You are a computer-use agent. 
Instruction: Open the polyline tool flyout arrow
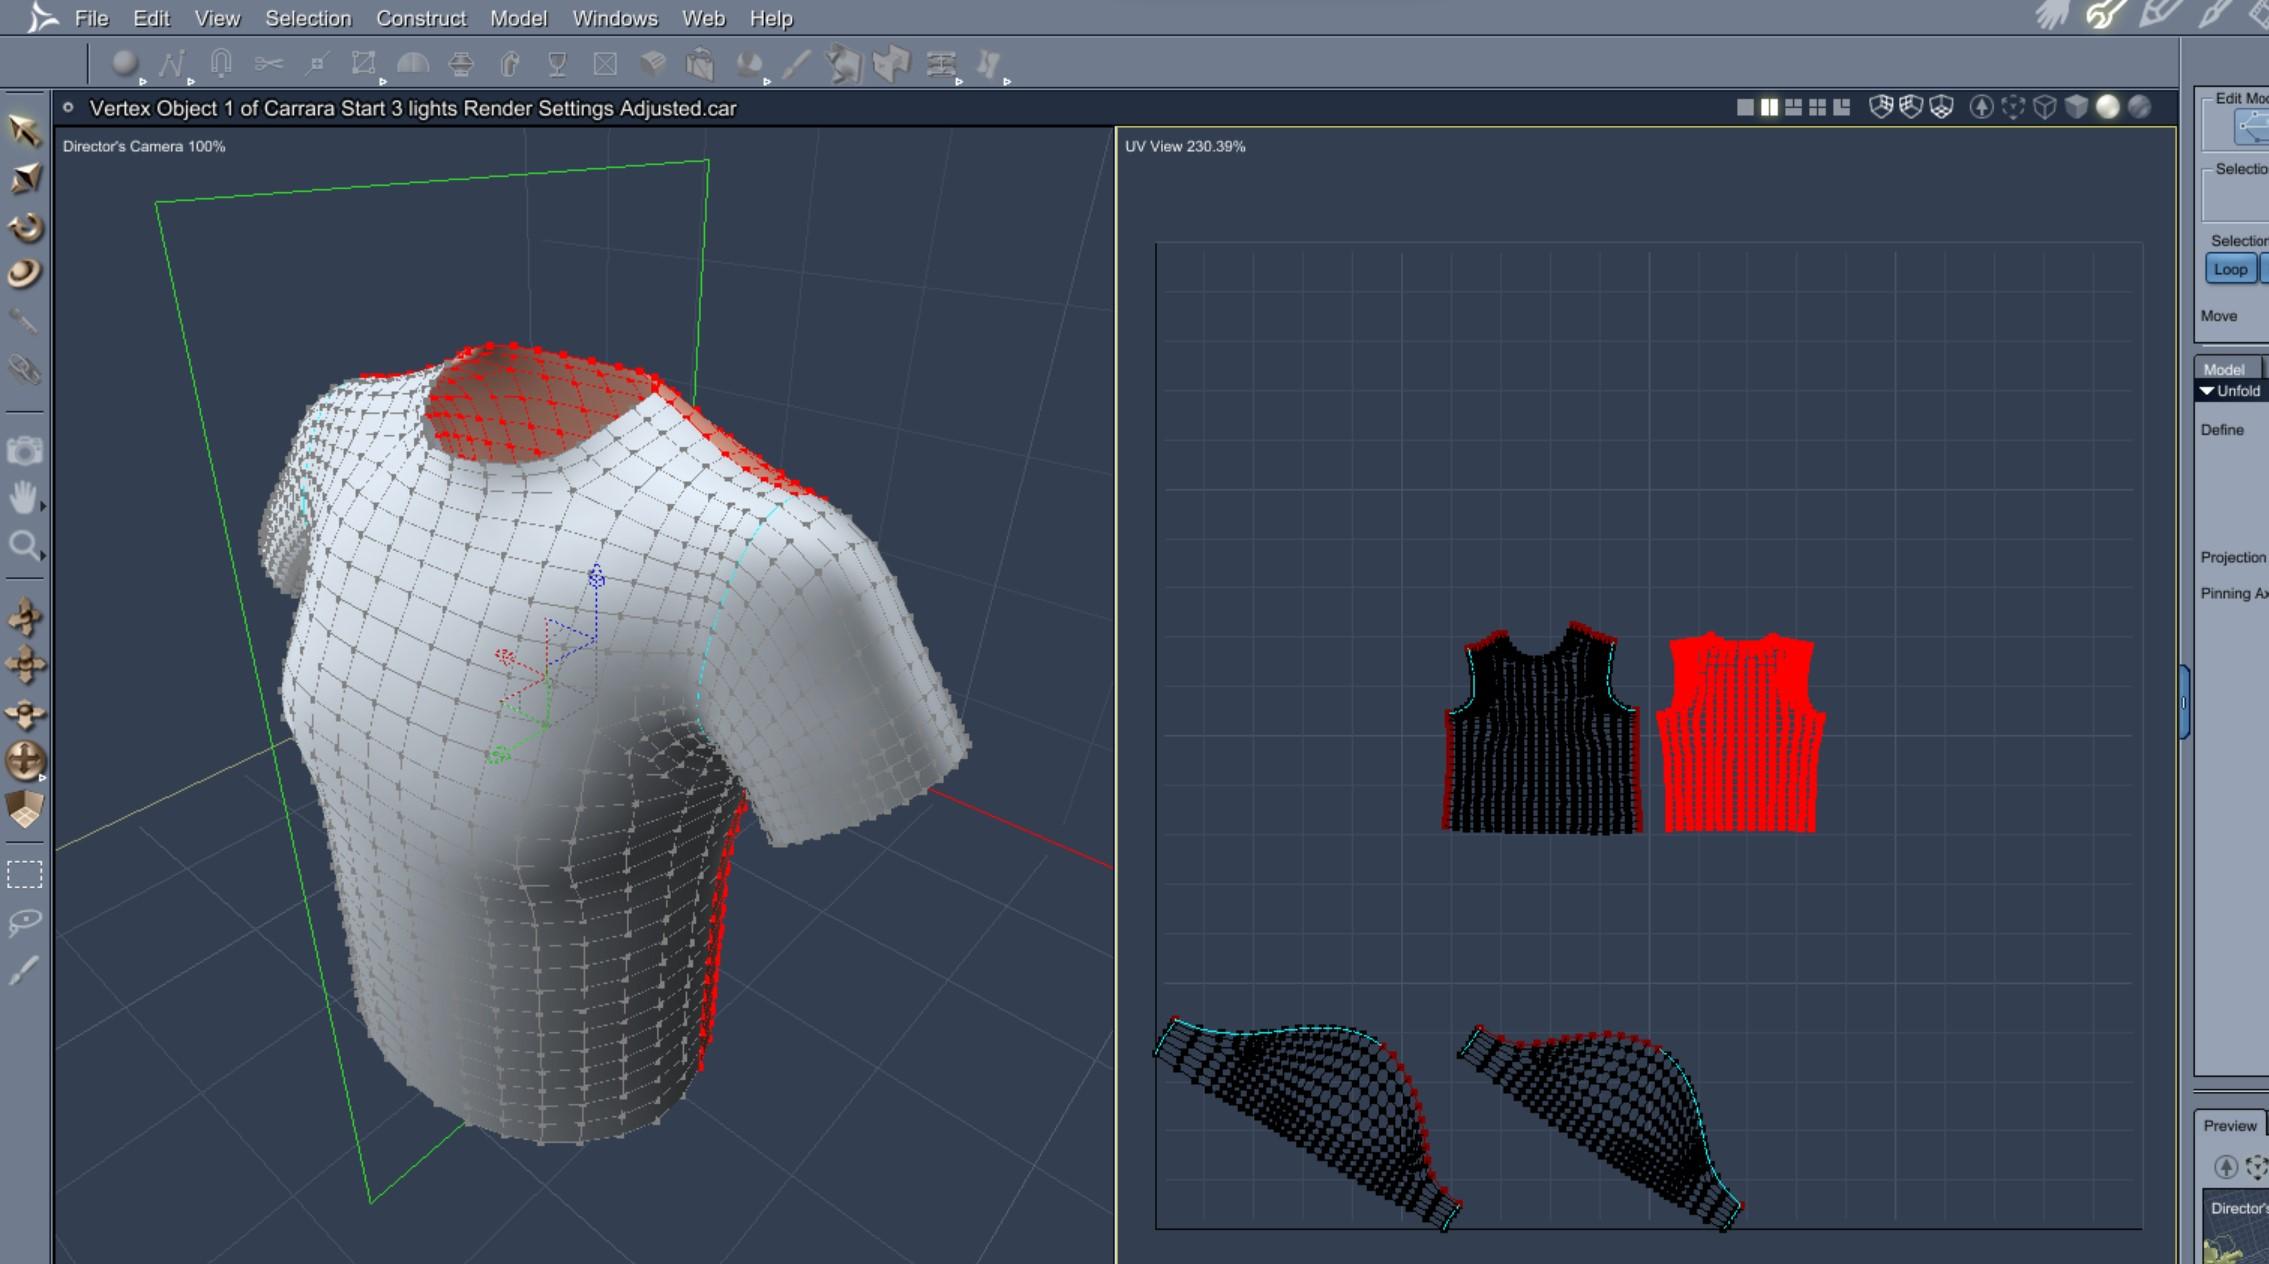[190, 81]
